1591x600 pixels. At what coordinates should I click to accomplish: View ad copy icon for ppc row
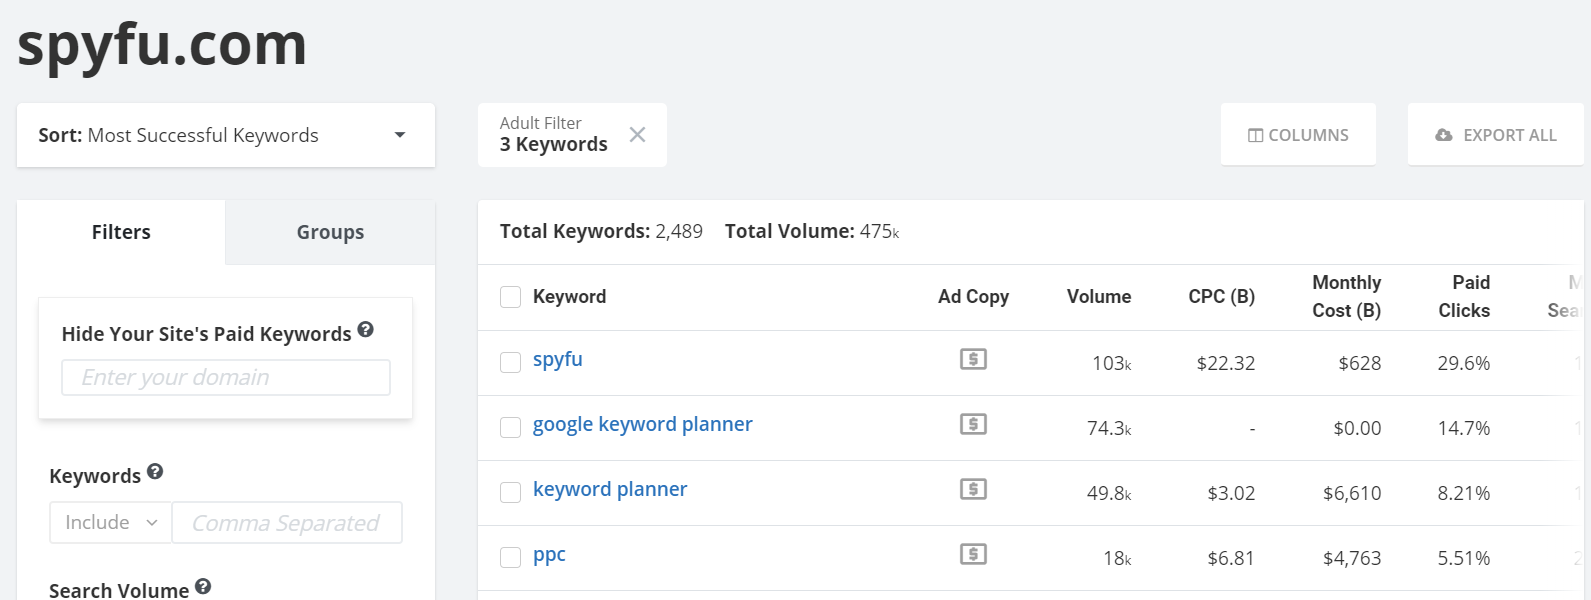(x=973, y=554)
